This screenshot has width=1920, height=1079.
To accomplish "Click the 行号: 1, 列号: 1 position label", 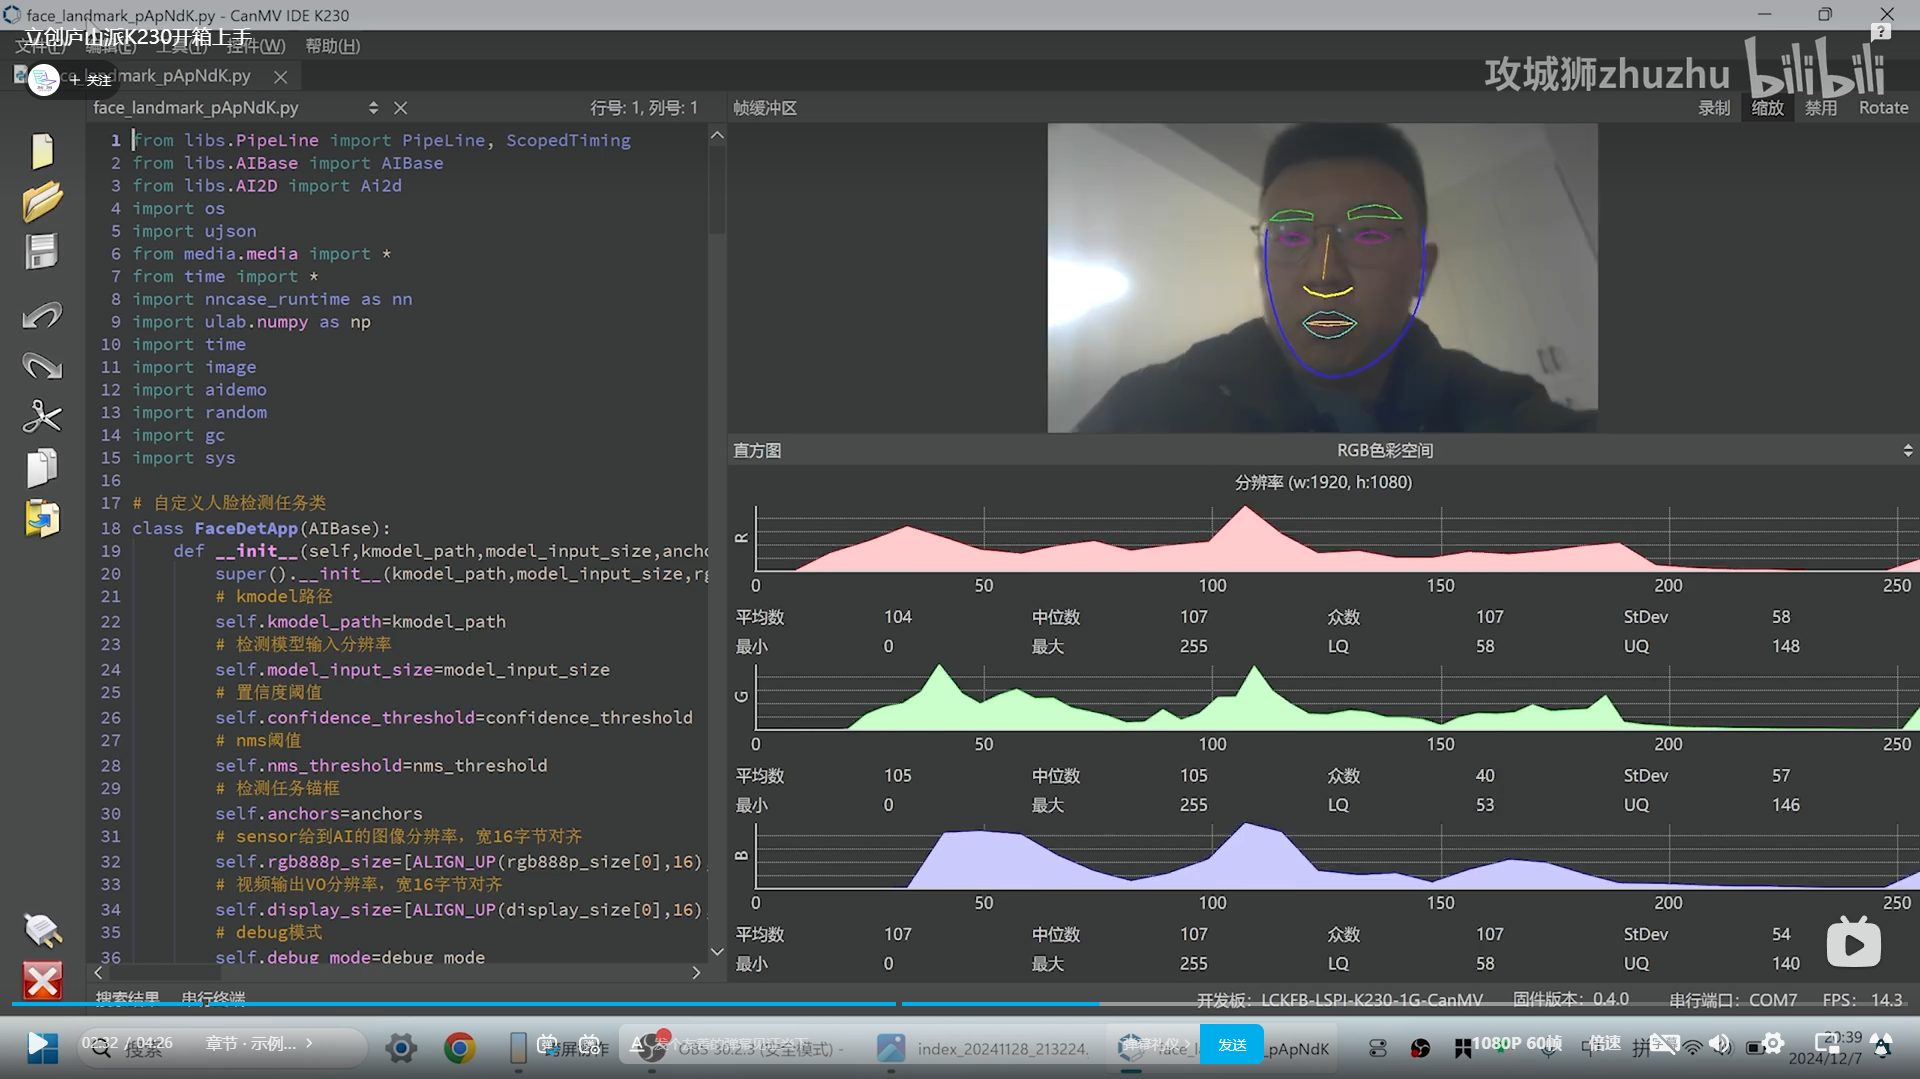I will click(643, 108).
